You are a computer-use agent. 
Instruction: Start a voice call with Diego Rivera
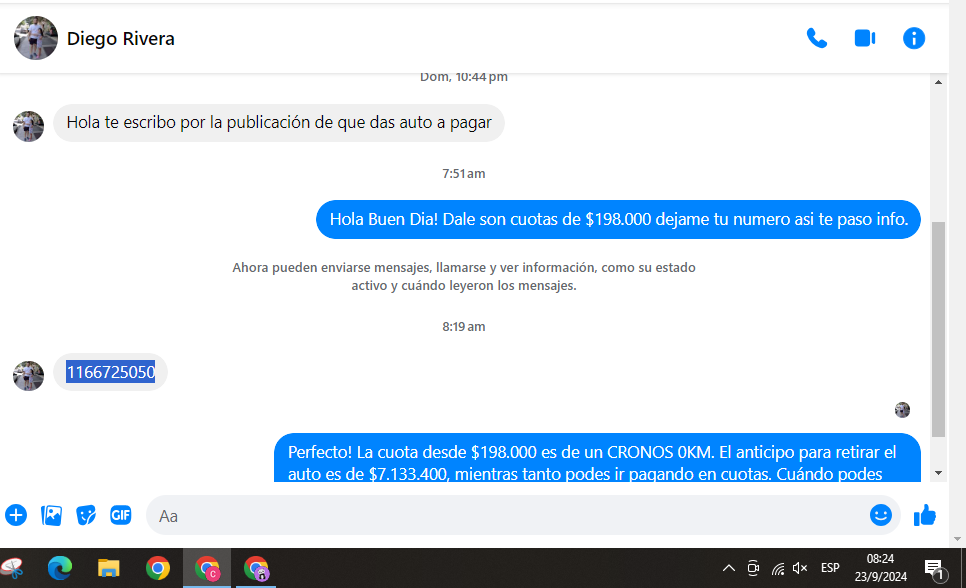pos(817,39)
